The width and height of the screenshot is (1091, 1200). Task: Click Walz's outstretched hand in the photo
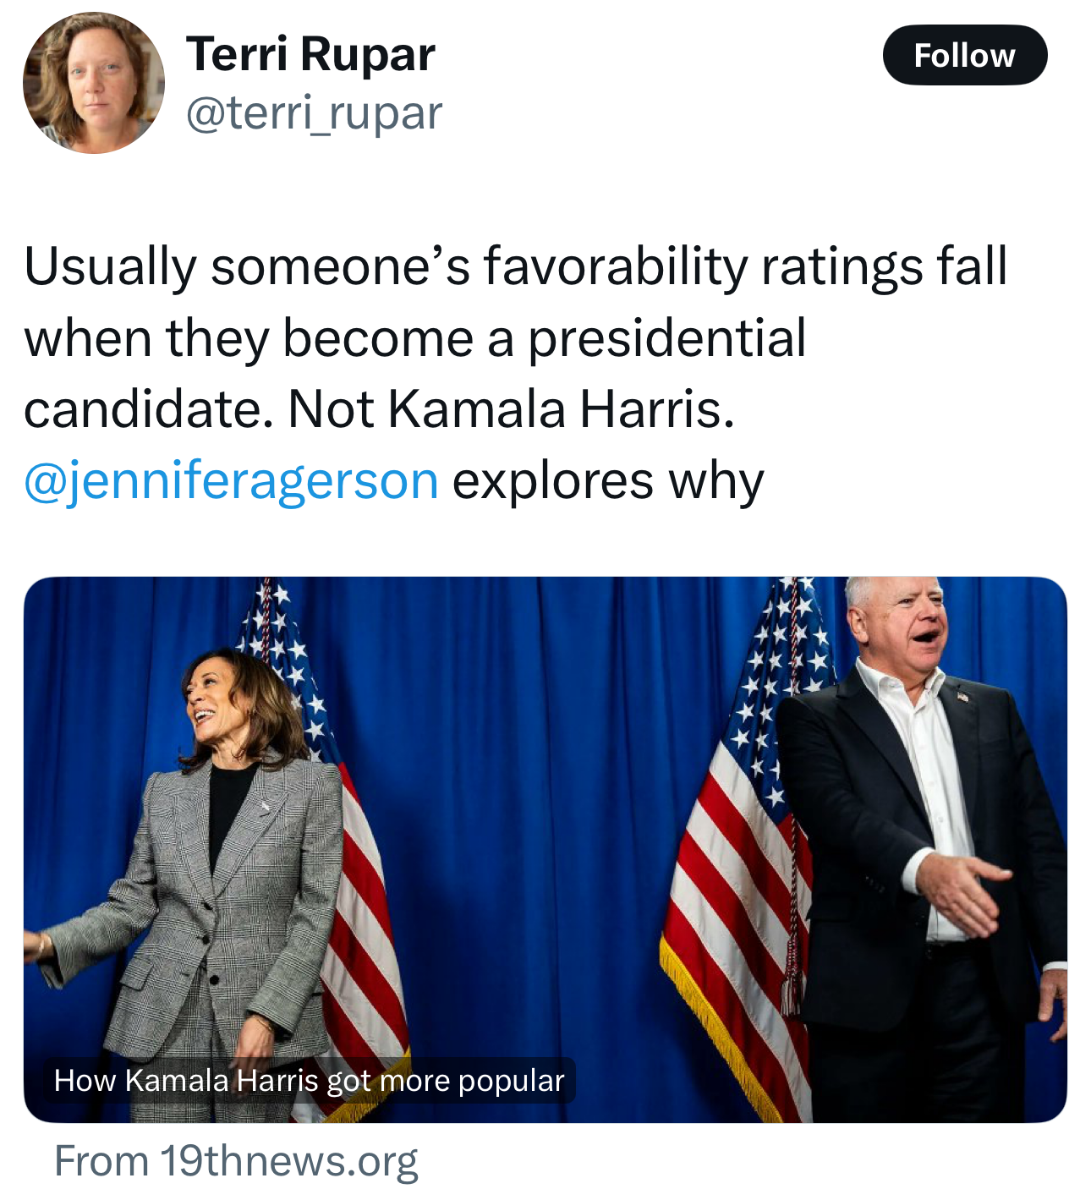point(962,892)
